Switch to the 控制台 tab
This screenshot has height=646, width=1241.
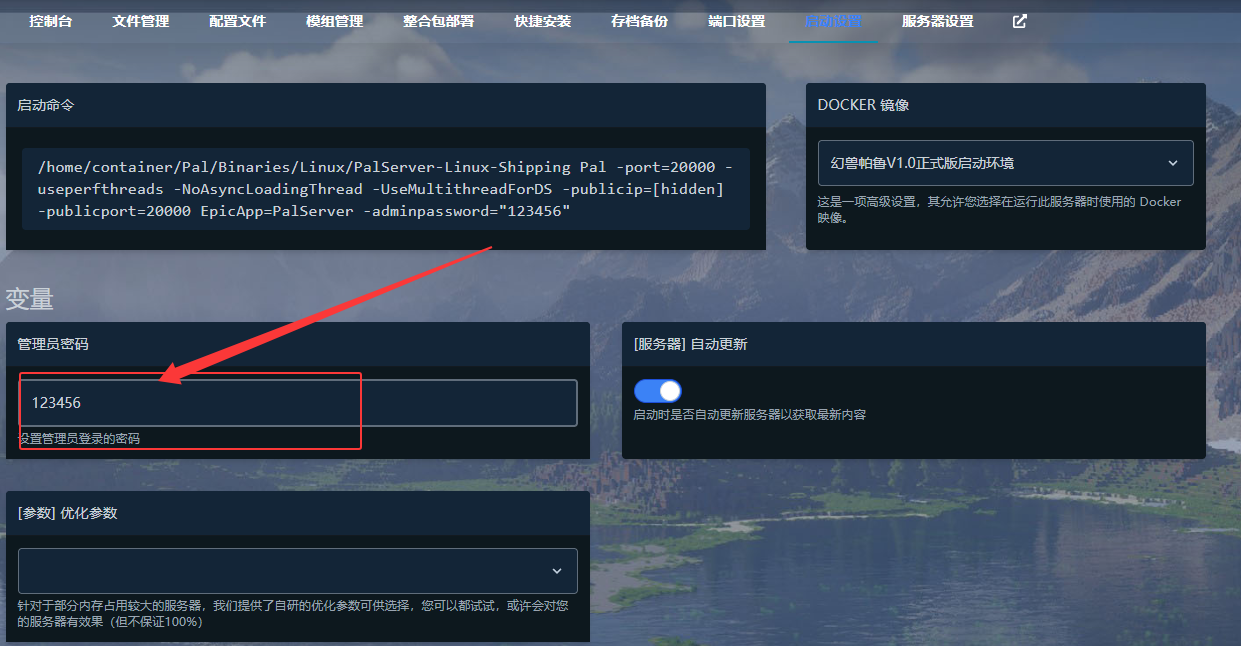point(51,21)
